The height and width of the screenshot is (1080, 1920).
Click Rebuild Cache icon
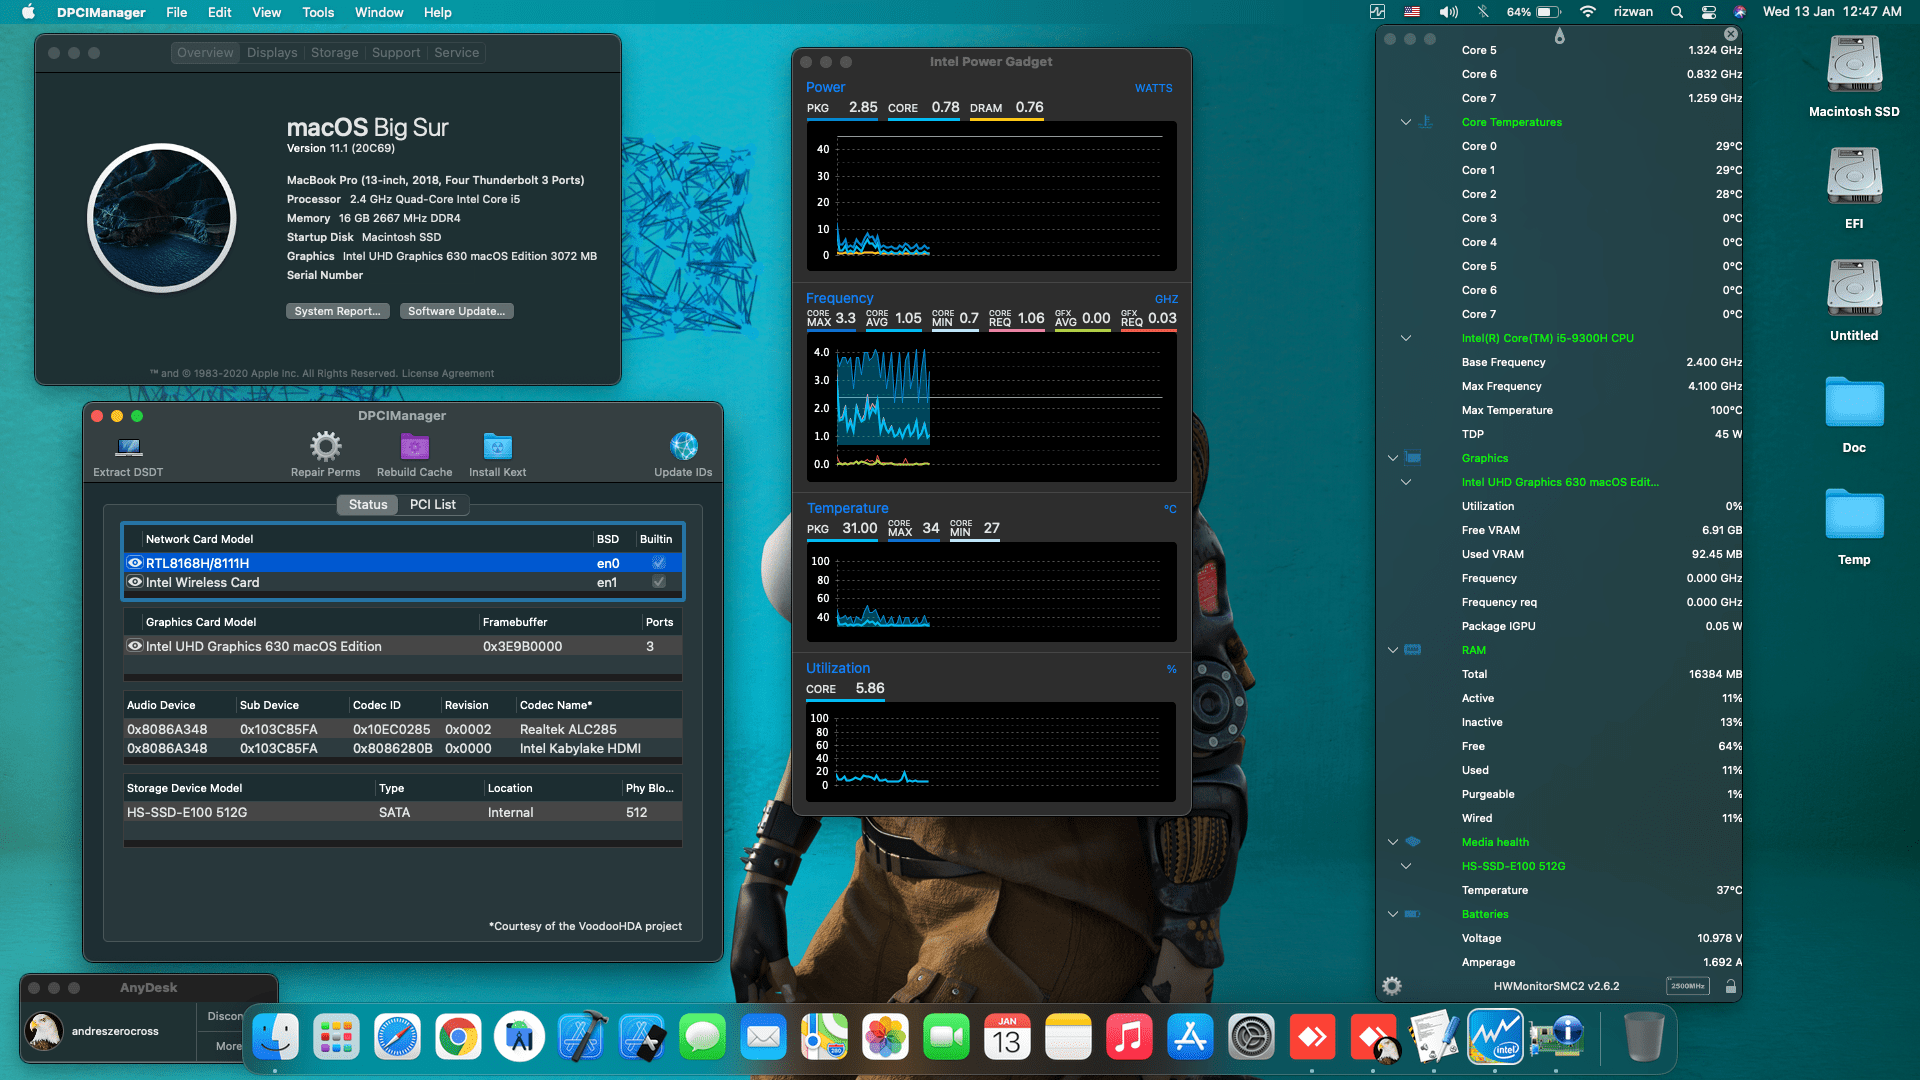pos(414,446)
